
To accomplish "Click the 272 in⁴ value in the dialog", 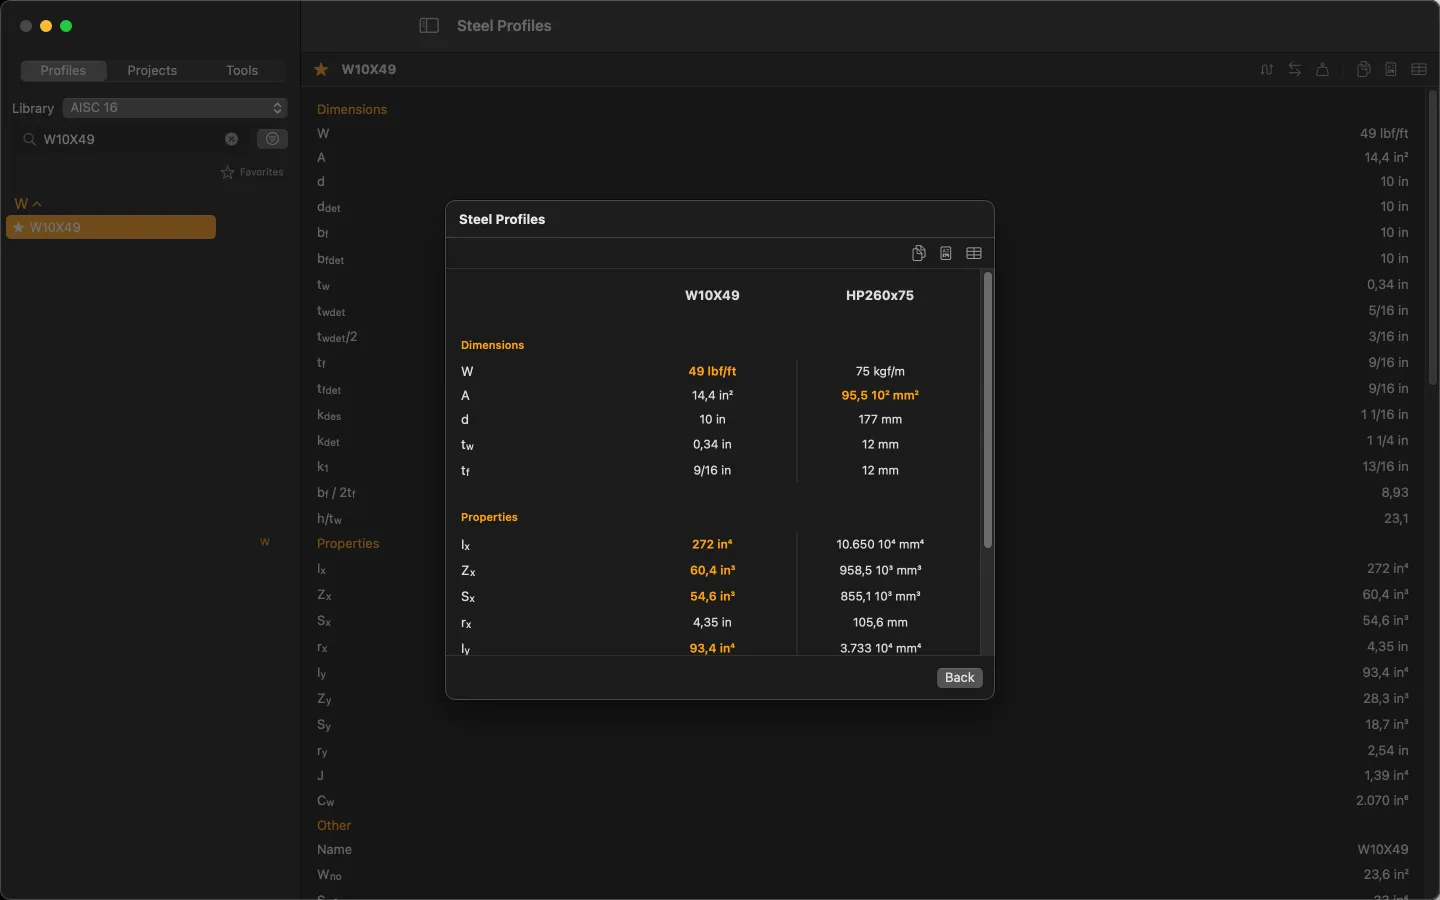I will tap(712, 544).
